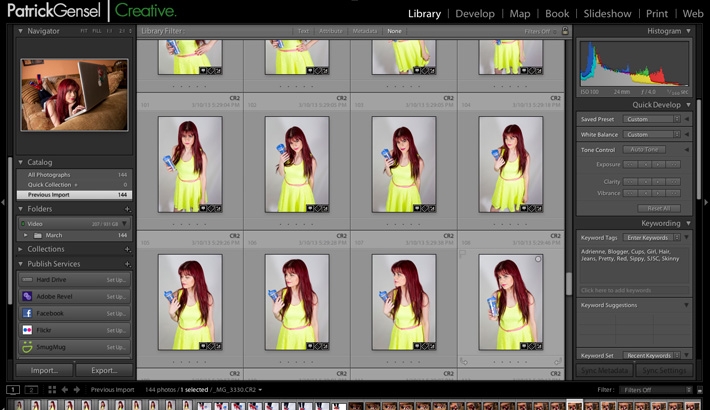Select All Photographs in Catalog
The width and height of the screenshot is (710, 410).
[x=74, y=175]
